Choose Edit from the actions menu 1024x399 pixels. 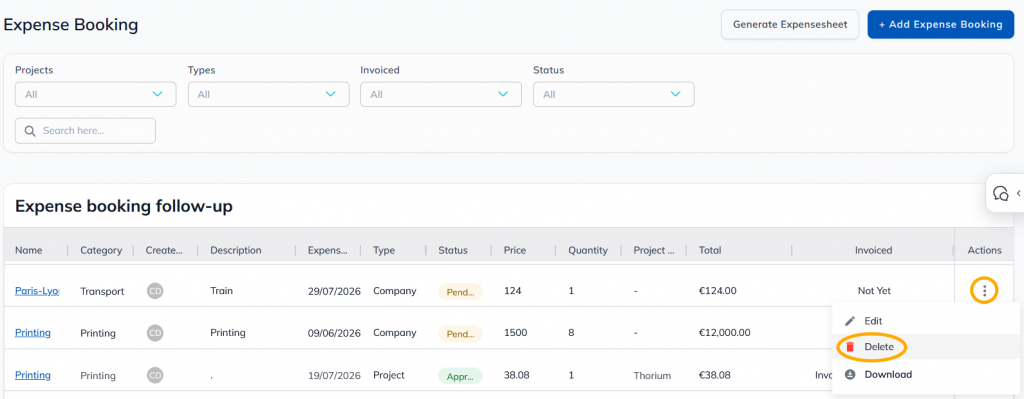[x=872, y=321]
